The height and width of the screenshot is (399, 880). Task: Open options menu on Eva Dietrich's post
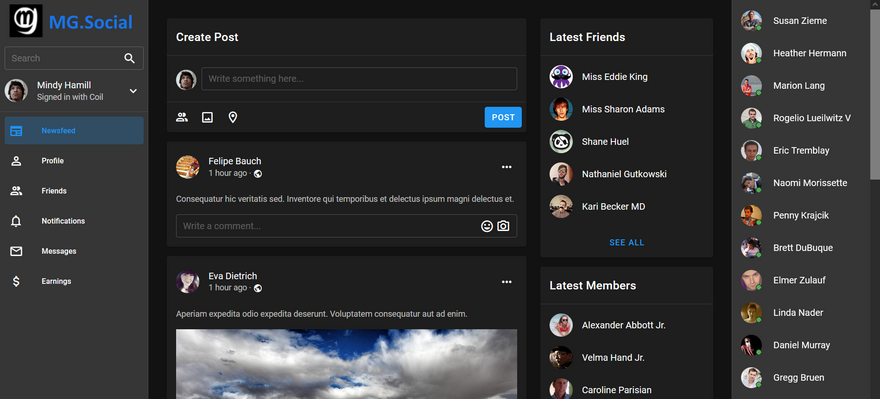(507, 282)
